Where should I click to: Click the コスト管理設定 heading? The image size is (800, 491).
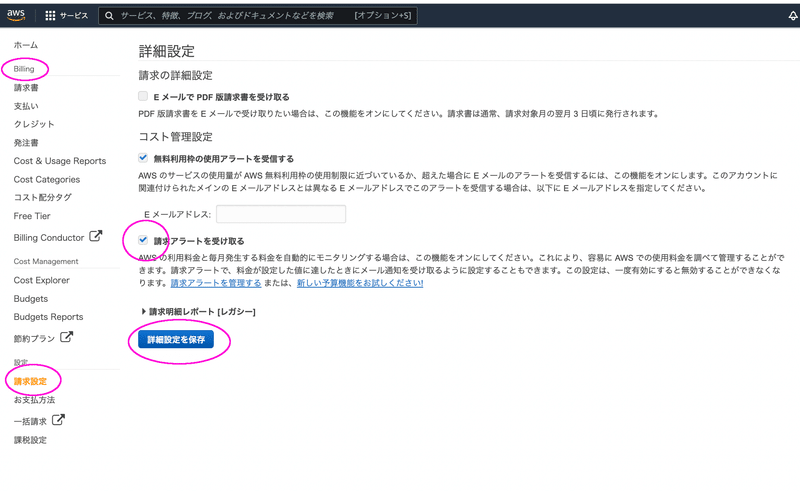click(176, 137)
